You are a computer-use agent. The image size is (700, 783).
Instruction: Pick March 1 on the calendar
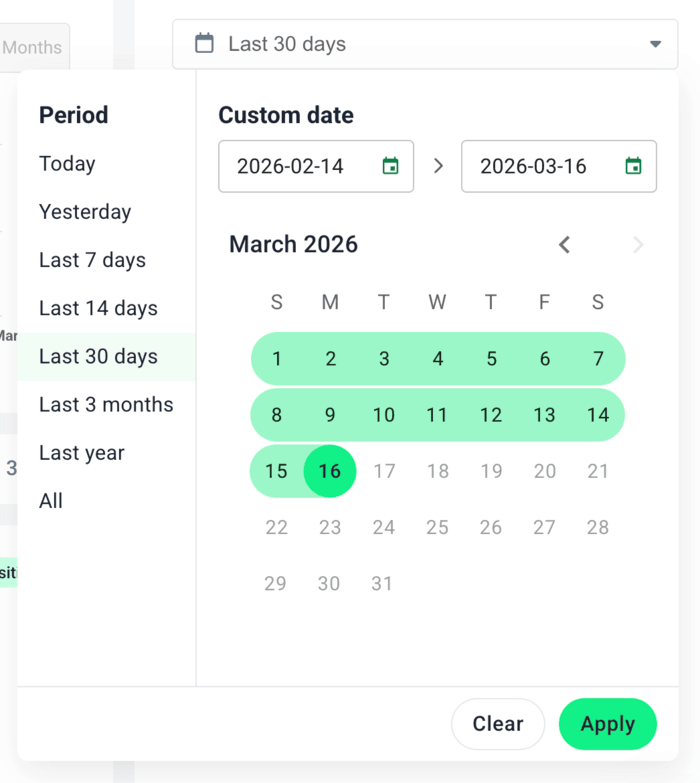pyautogui.click(x=277, y=359)
